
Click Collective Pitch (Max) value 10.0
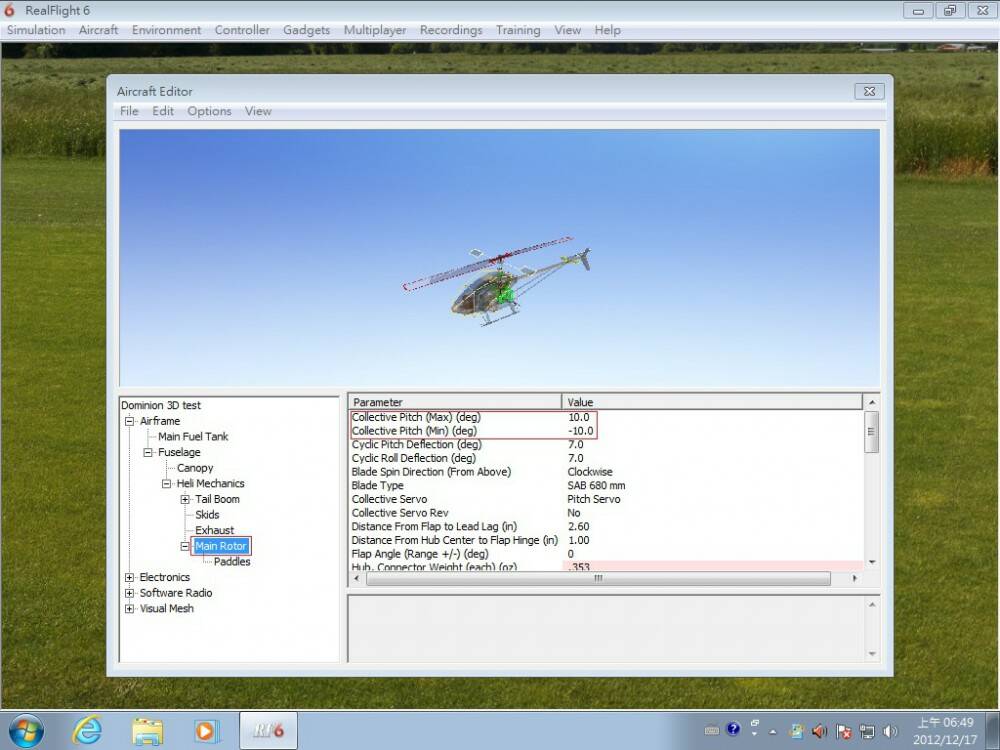click(578, 417)
